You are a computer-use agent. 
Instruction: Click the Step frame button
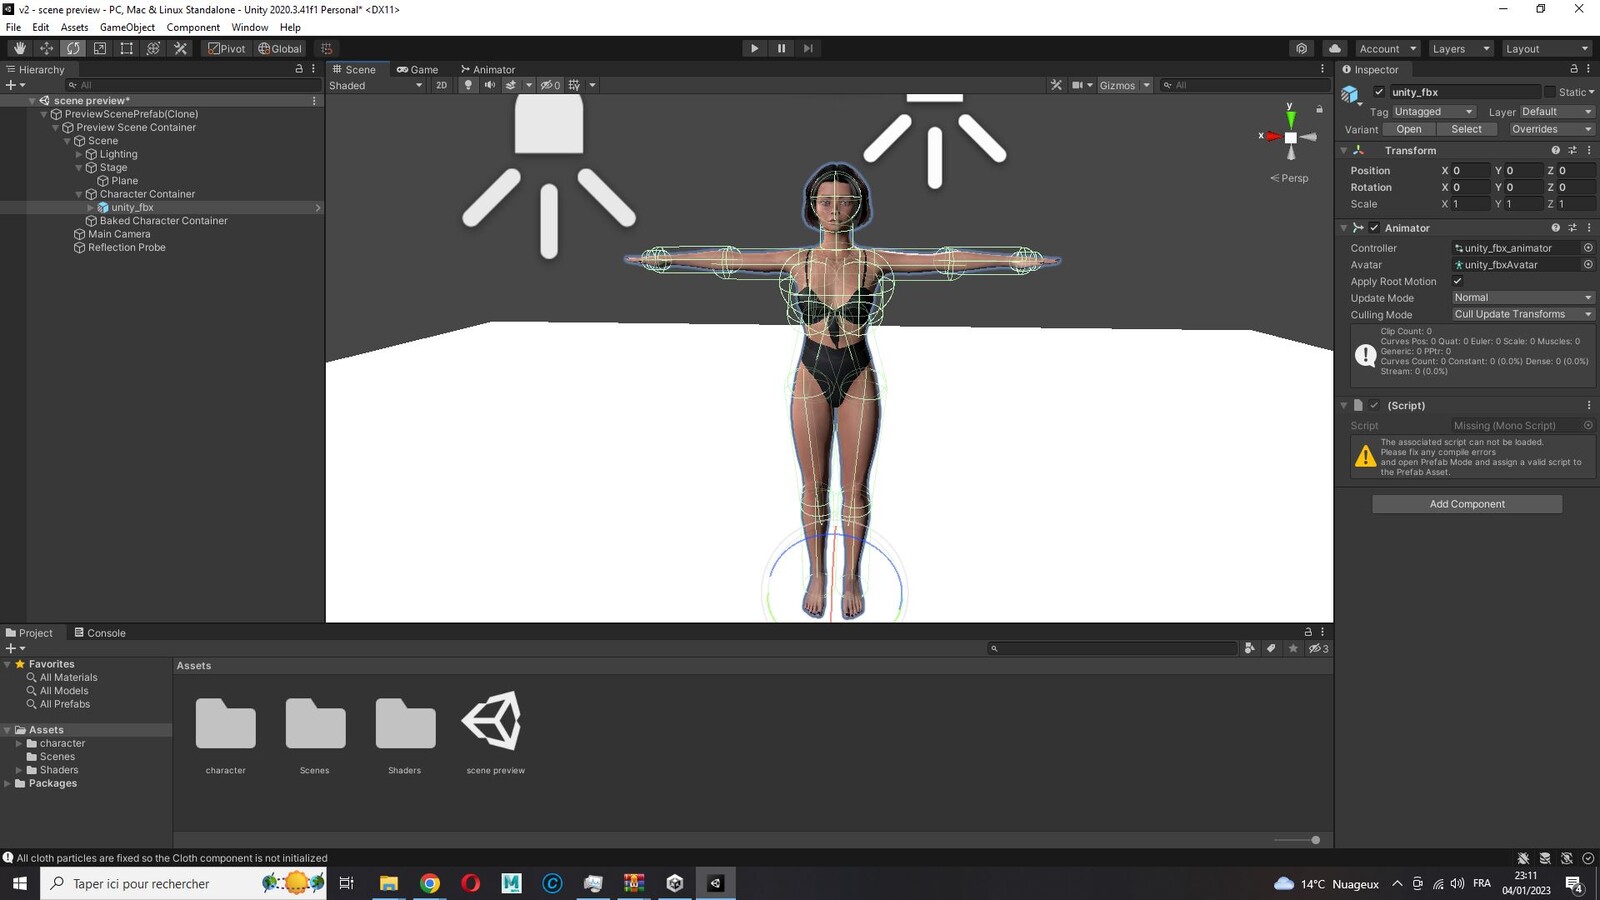808,48
